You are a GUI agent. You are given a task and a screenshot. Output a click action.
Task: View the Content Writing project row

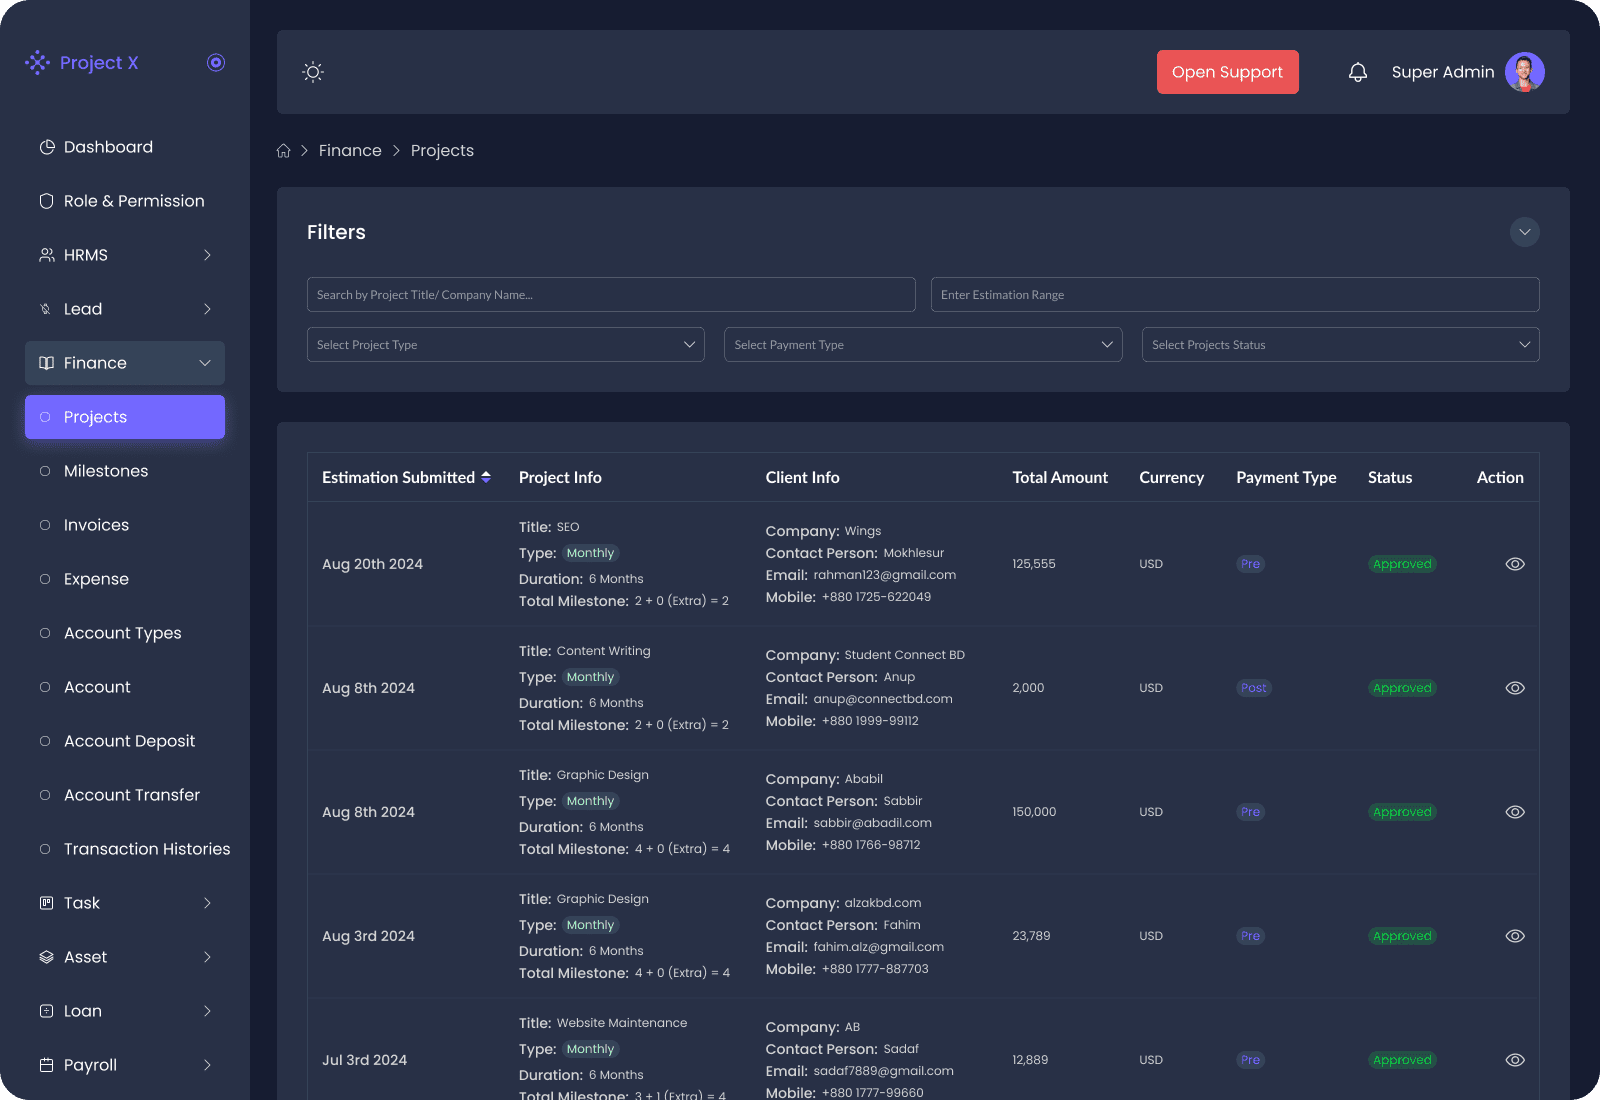click(x=1515, y=688)
